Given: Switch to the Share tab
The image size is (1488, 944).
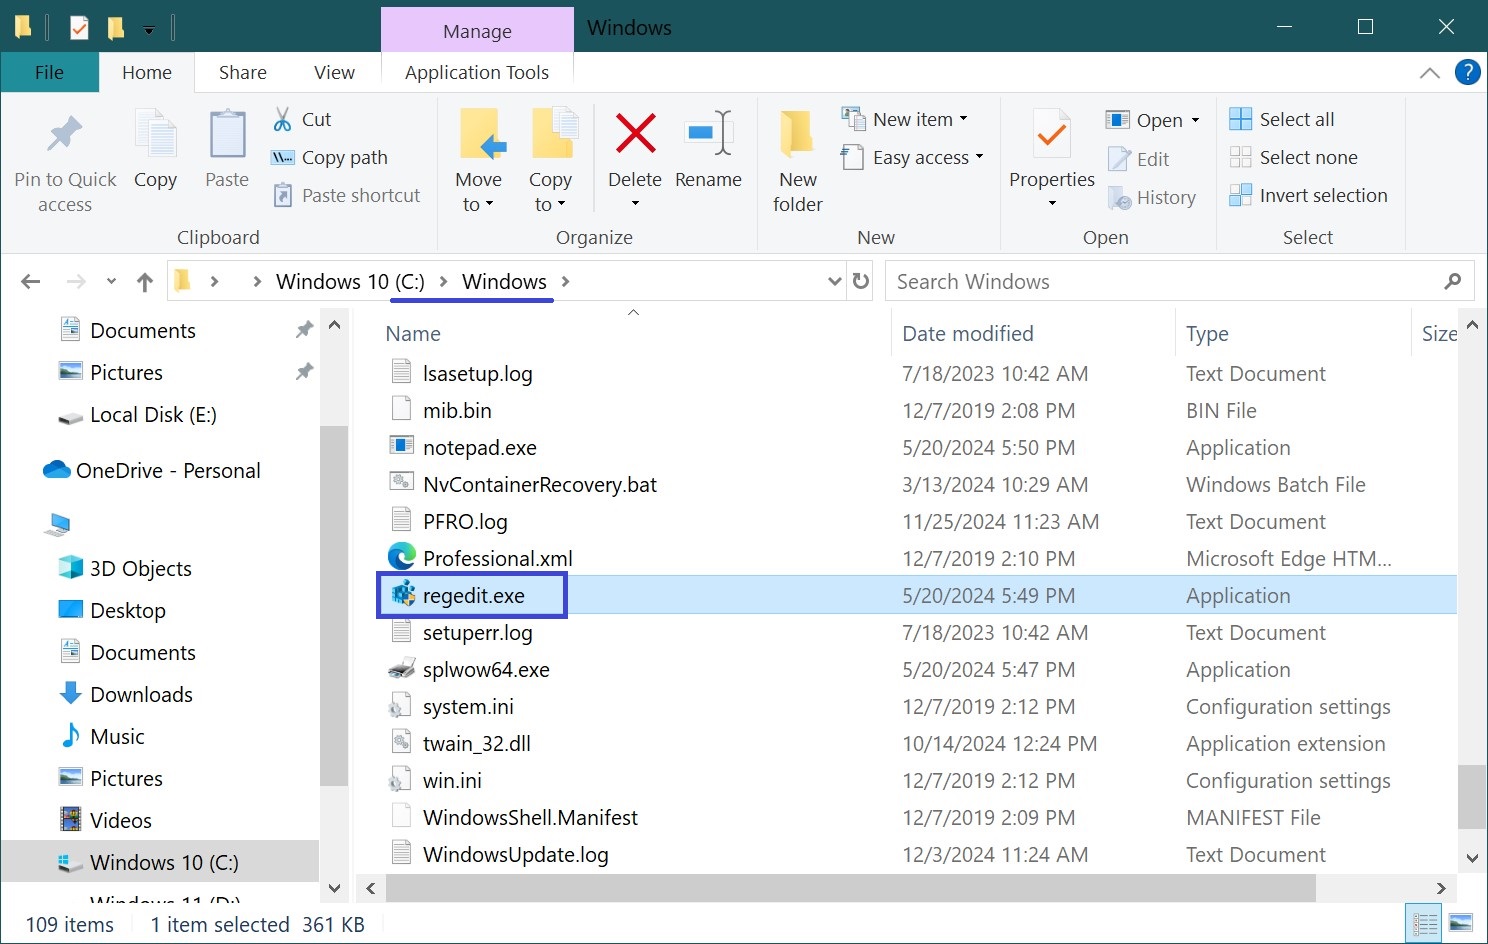Looking at the screenshot, I should 242,72.
